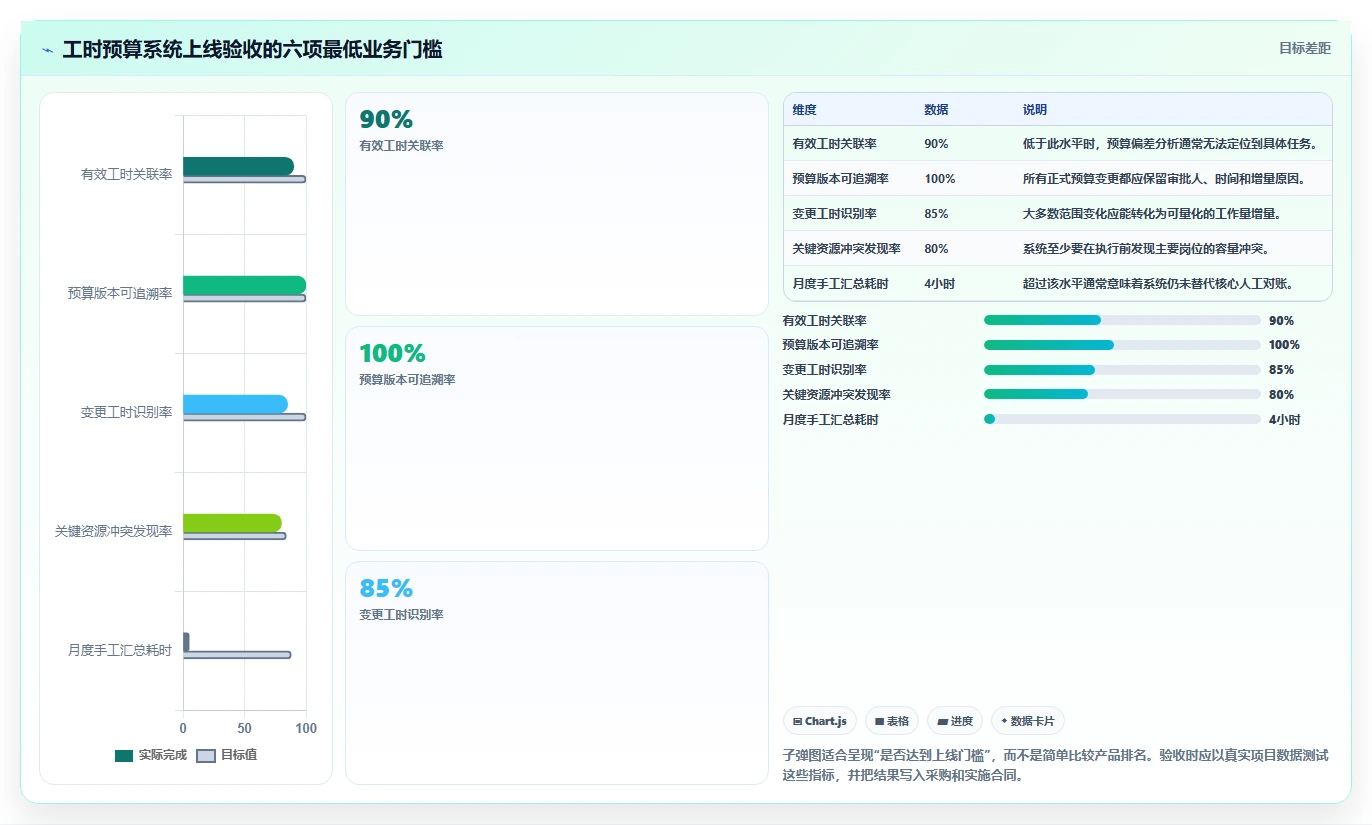Click the 变更工时识别率 progress bar
The height and width of the screenshot is (825, 1372).
[1122, 370]
